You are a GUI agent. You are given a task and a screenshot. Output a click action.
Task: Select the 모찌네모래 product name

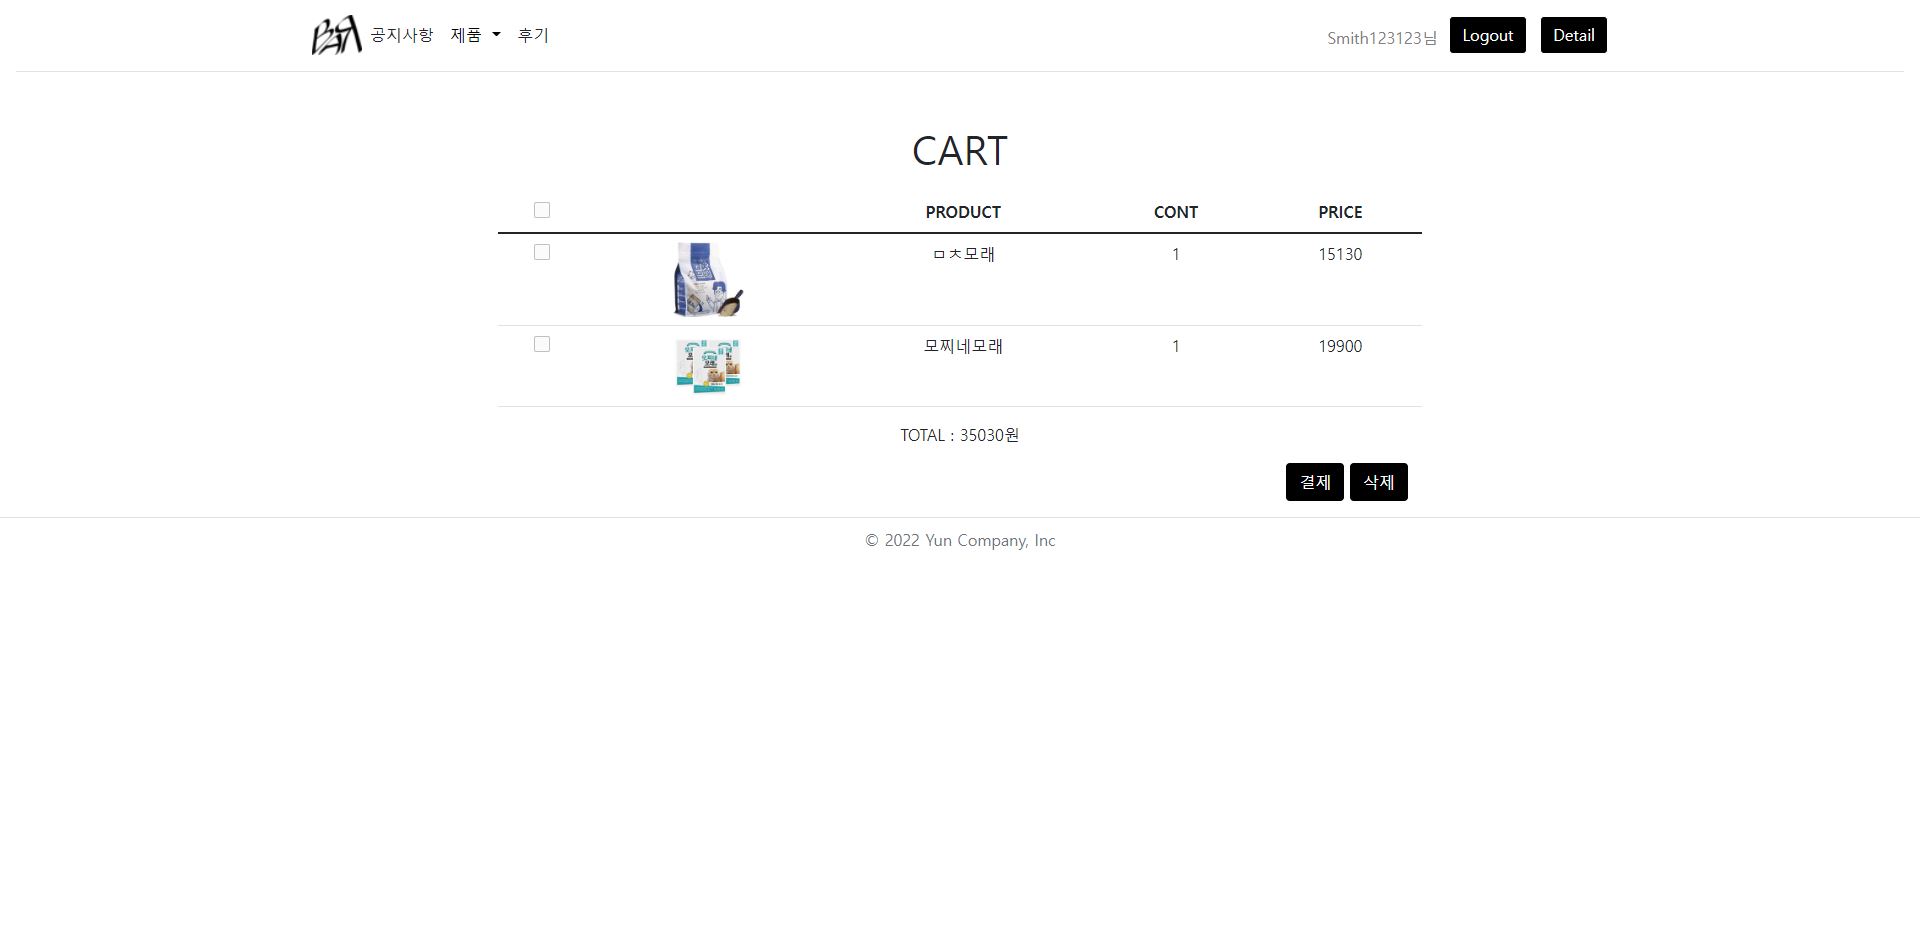962,346
